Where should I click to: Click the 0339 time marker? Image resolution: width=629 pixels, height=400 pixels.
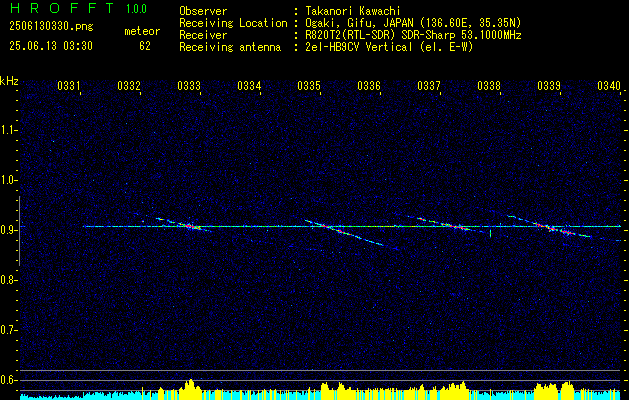tap(548, 85)
